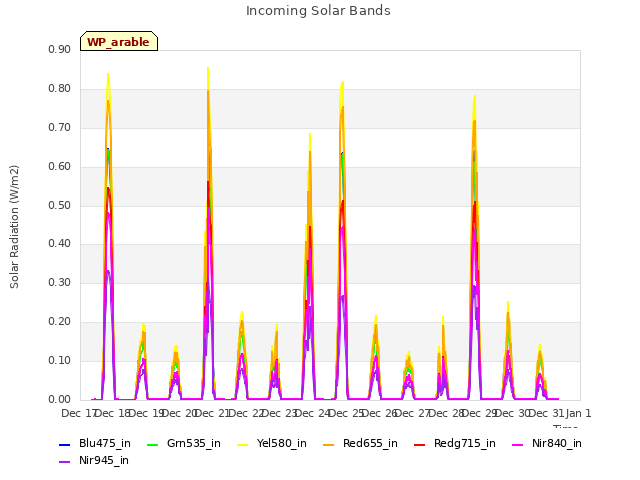Click the yellow peak of Dec 17
This screenshot has width=640, height=480.
[108, 75]
